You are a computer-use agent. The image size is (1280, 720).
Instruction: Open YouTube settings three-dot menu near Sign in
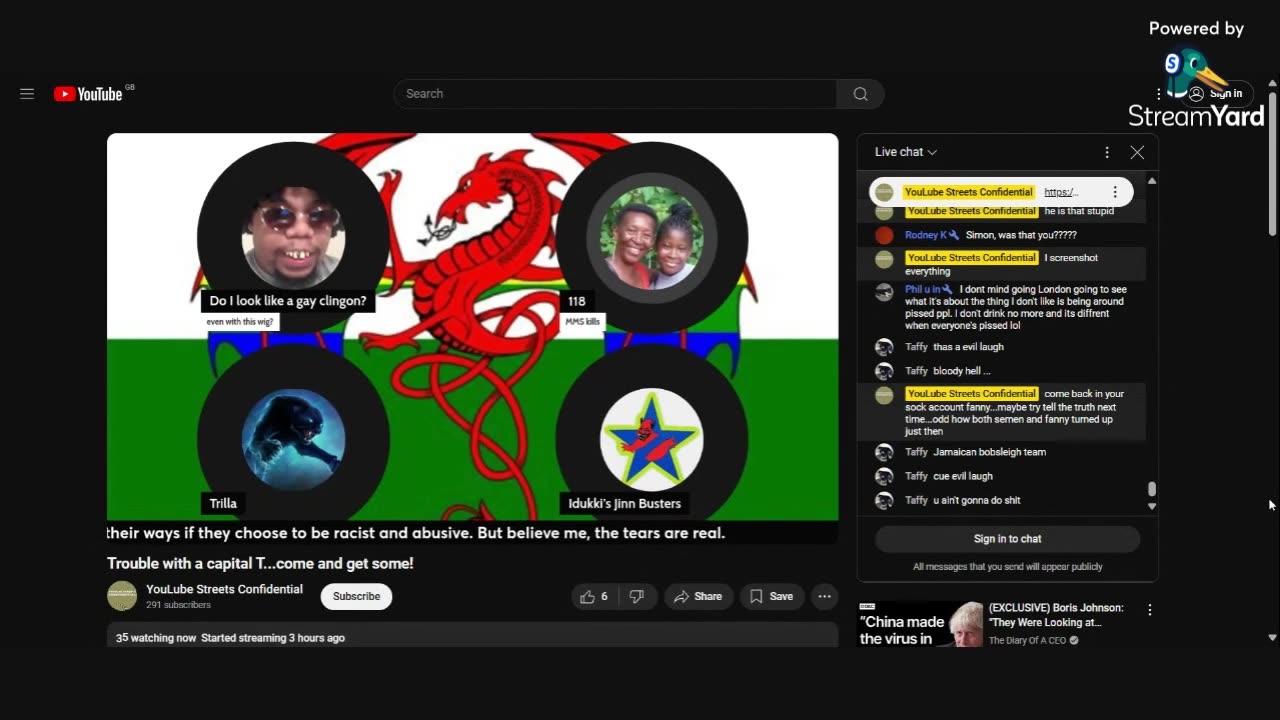coord(1158,94)
